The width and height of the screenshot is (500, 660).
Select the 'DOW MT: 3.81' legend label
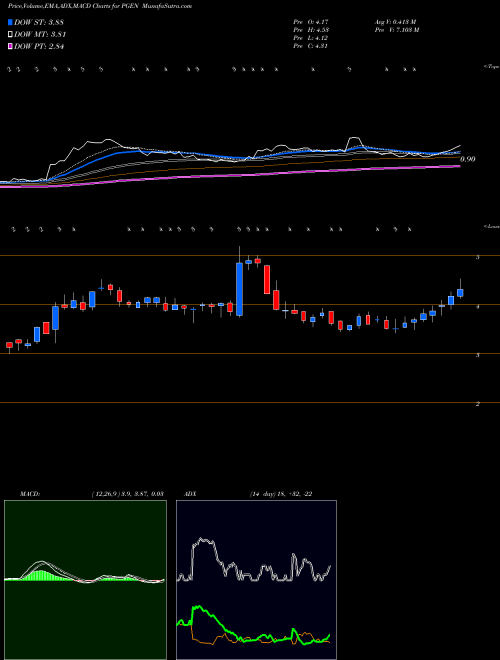(40, 35)
